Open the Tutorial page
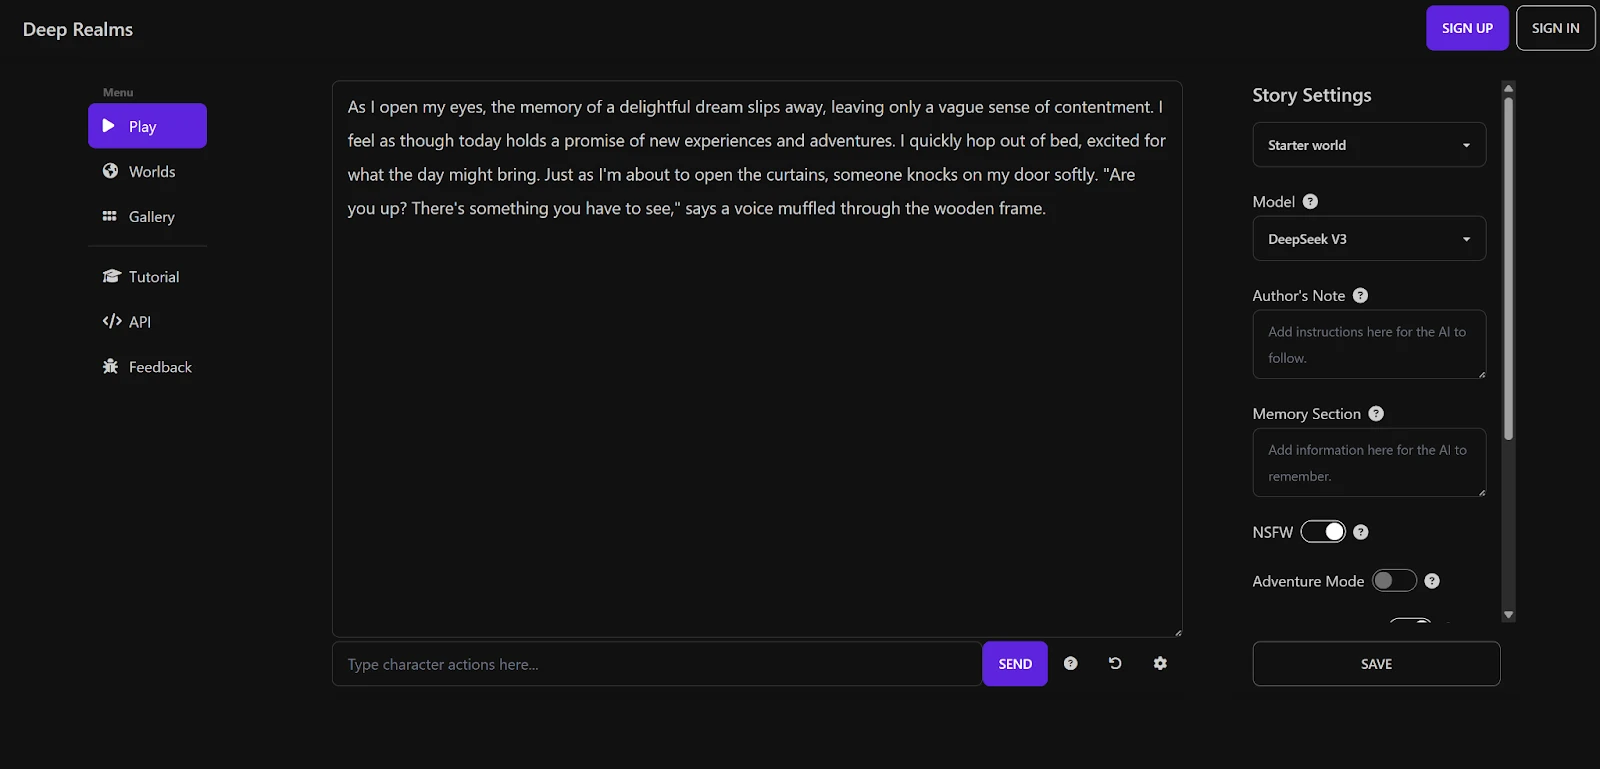This screenshot has height=769, width=1600. click(x=153, y=277)
